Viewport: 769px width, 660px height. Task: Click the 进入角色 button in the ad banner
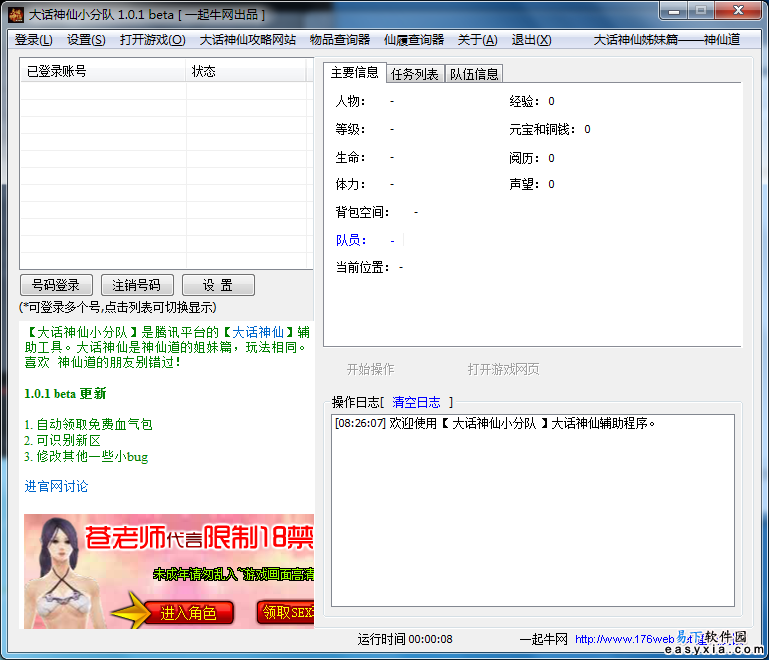click(x=188, y=613)
